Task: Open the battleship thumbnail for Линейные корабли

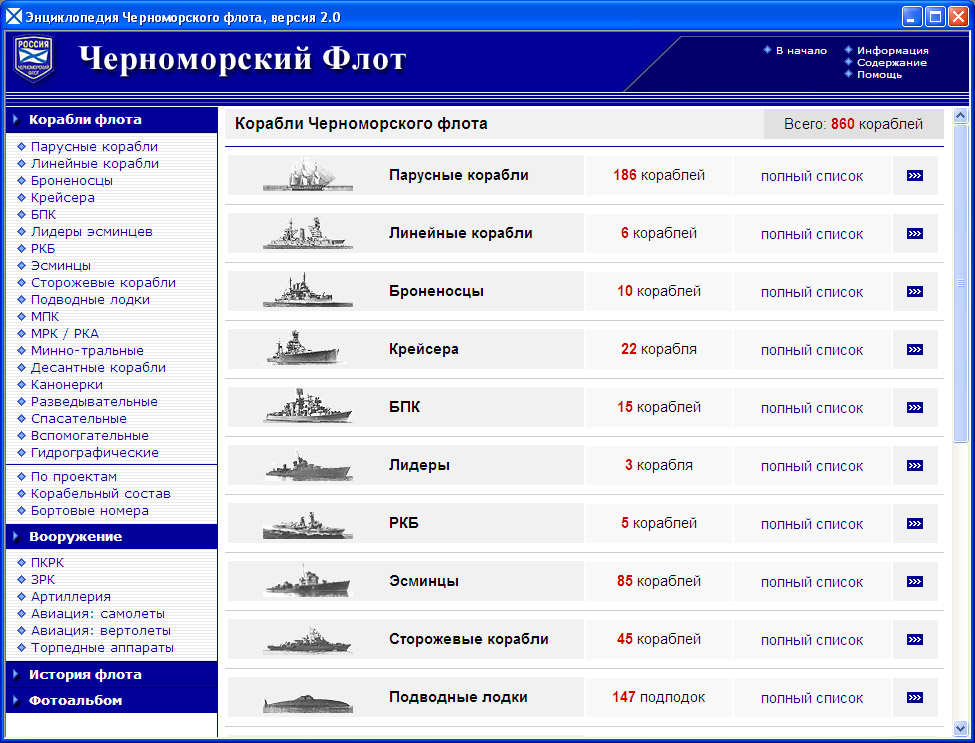Action: click(x=308, y=233)
